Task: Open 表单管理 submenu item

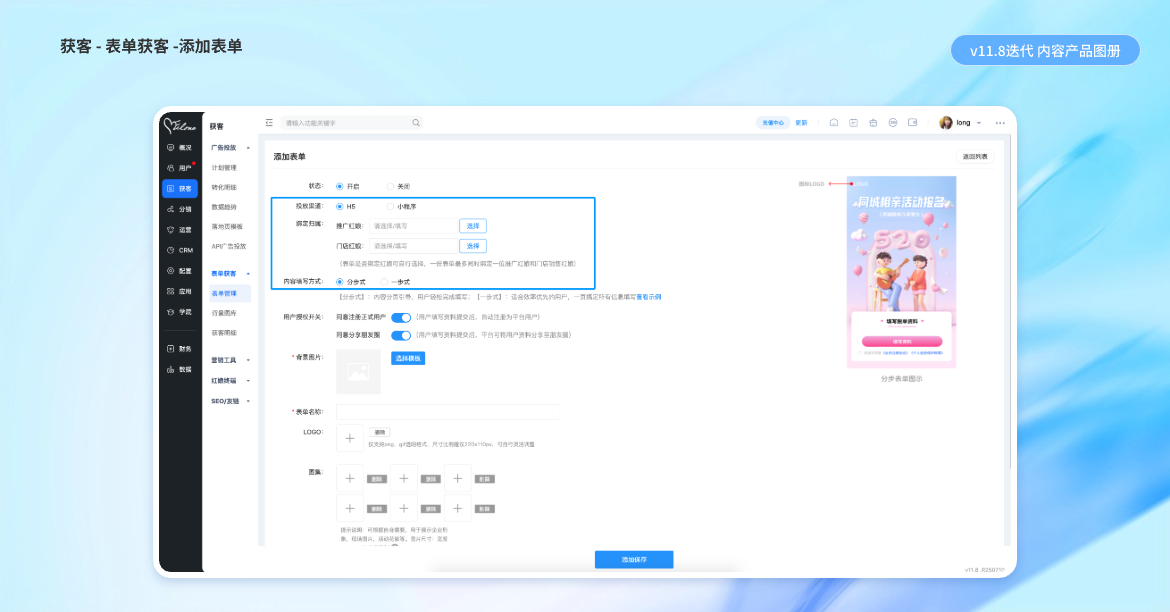Action: (229, 293)
